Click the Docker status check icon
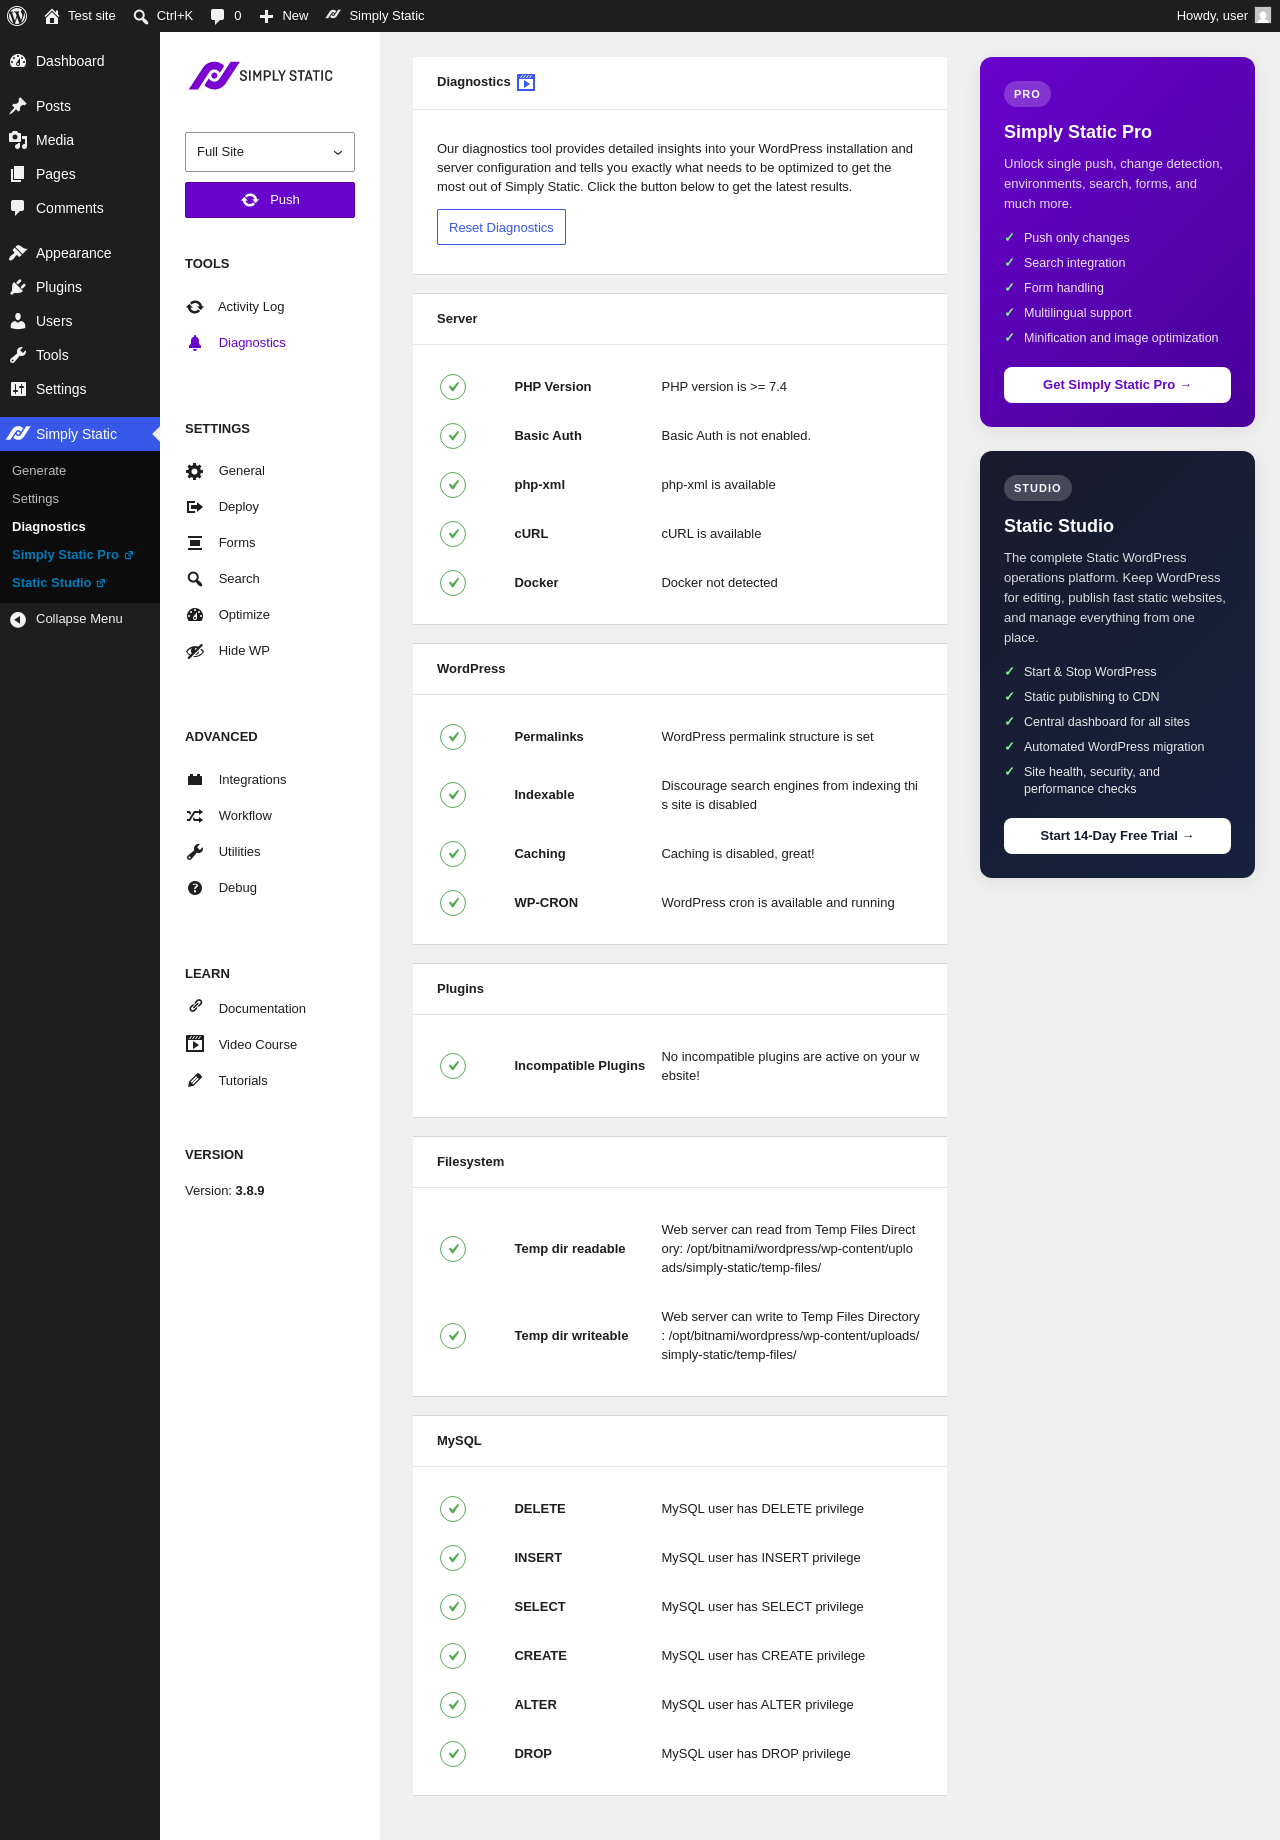The height and width of the screenshot is (1840, 1280). click(x=453, y=583)
